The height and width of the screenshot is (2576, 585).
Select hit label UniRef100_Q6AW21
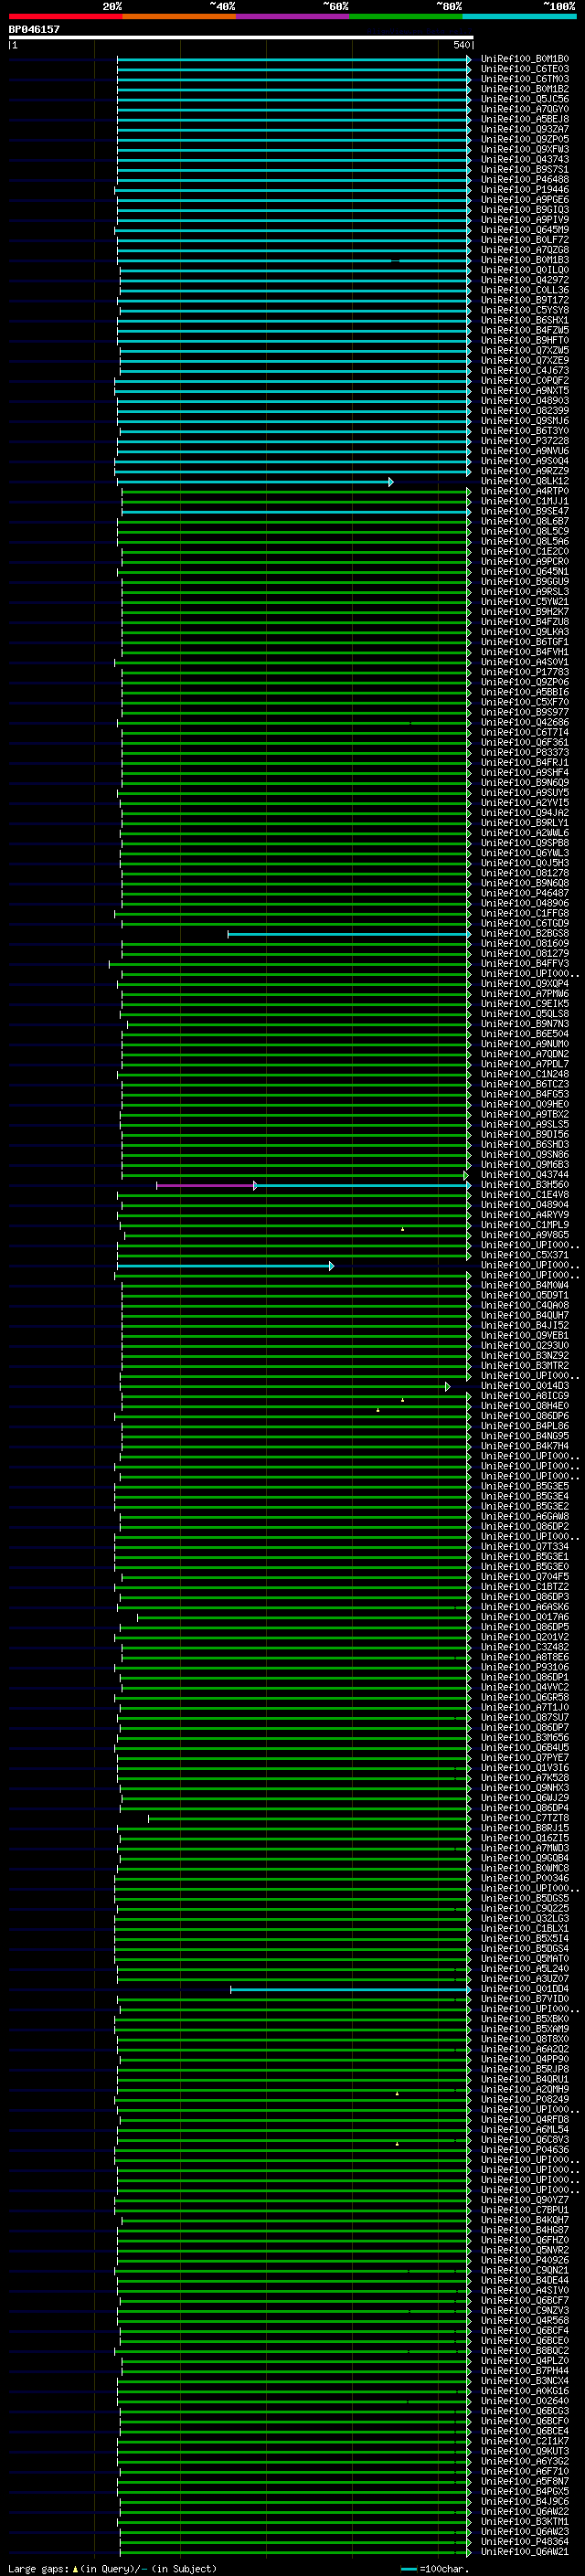pos(525,2553)
